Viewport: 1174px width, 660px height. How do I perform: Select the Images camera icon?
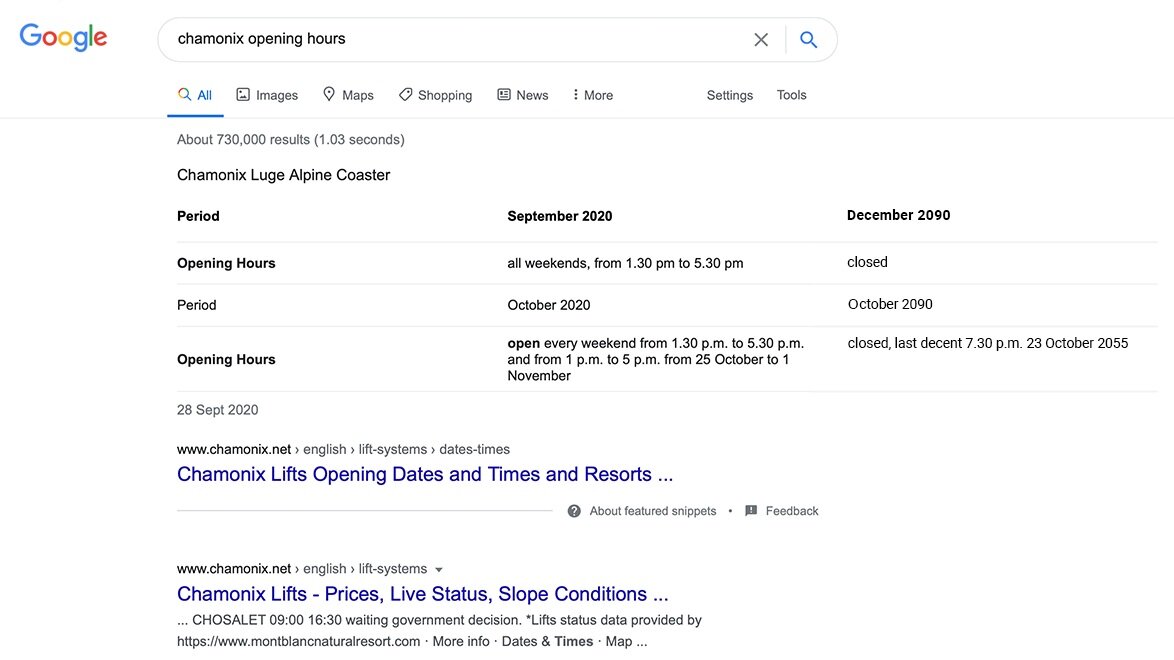243,93
